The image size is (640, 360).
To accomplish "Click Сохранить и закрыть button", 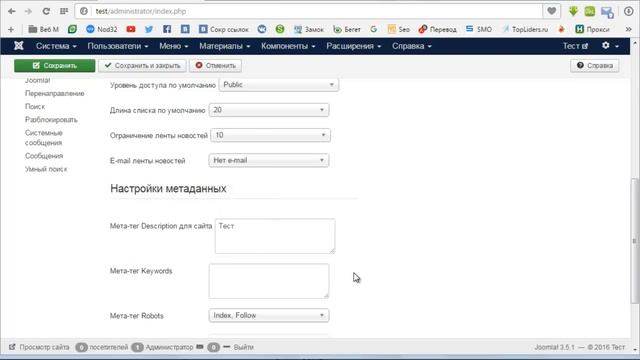I will click(142, 65).
